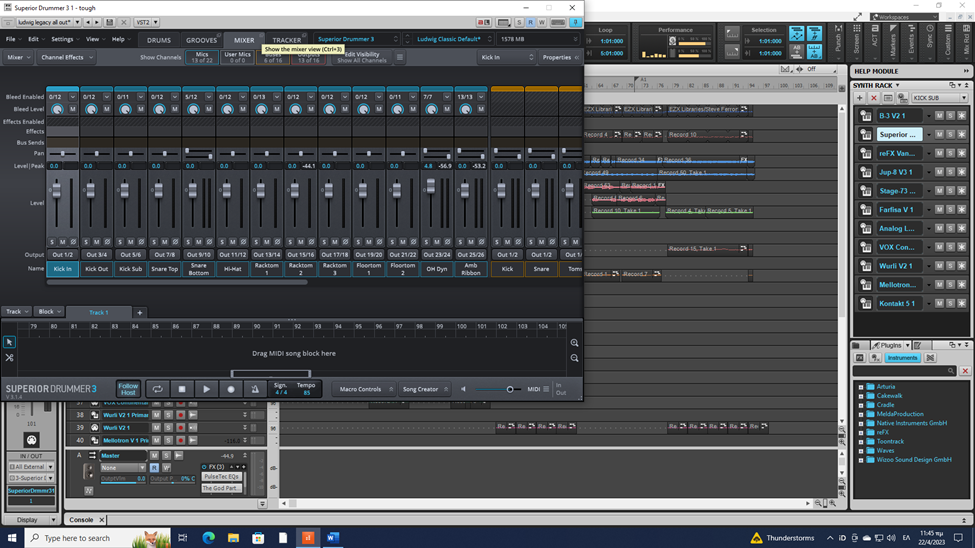975x548 pixels.
Task: Open the Ludwig Classic Default preset selector
Action: (x=453, y=39)
